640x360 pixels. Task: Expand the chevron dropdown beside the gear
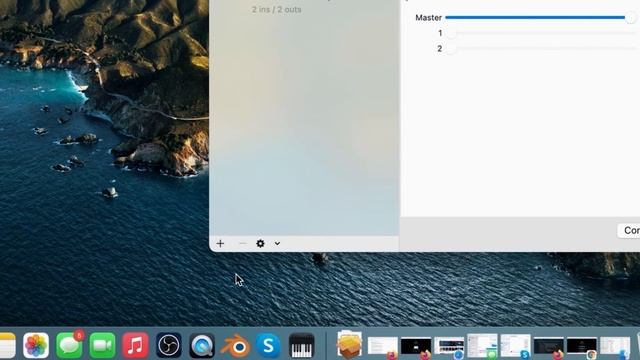coord(277,244)
